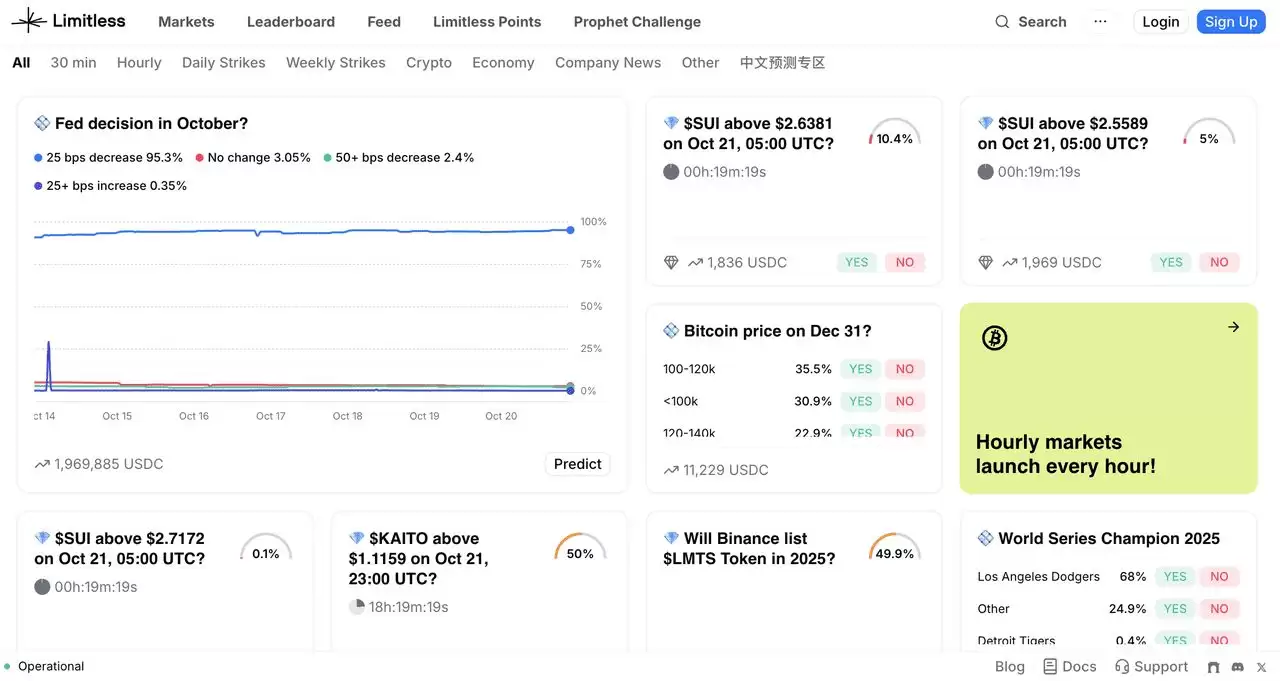
Task: Click the Limitless snowflake logo icon
Action: (28, 19)
